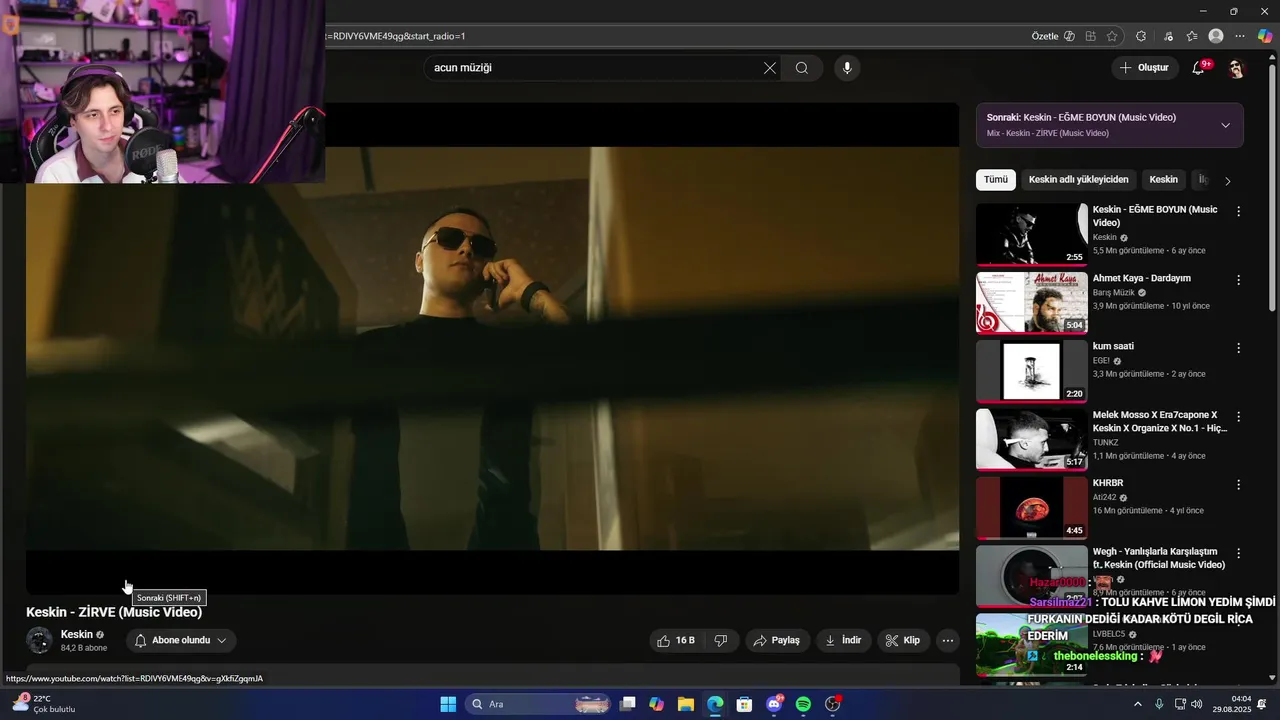This screenshot has width=1280, height=720.
Task: Open options menu for KHRBR video
Action: coord(1238,485)
